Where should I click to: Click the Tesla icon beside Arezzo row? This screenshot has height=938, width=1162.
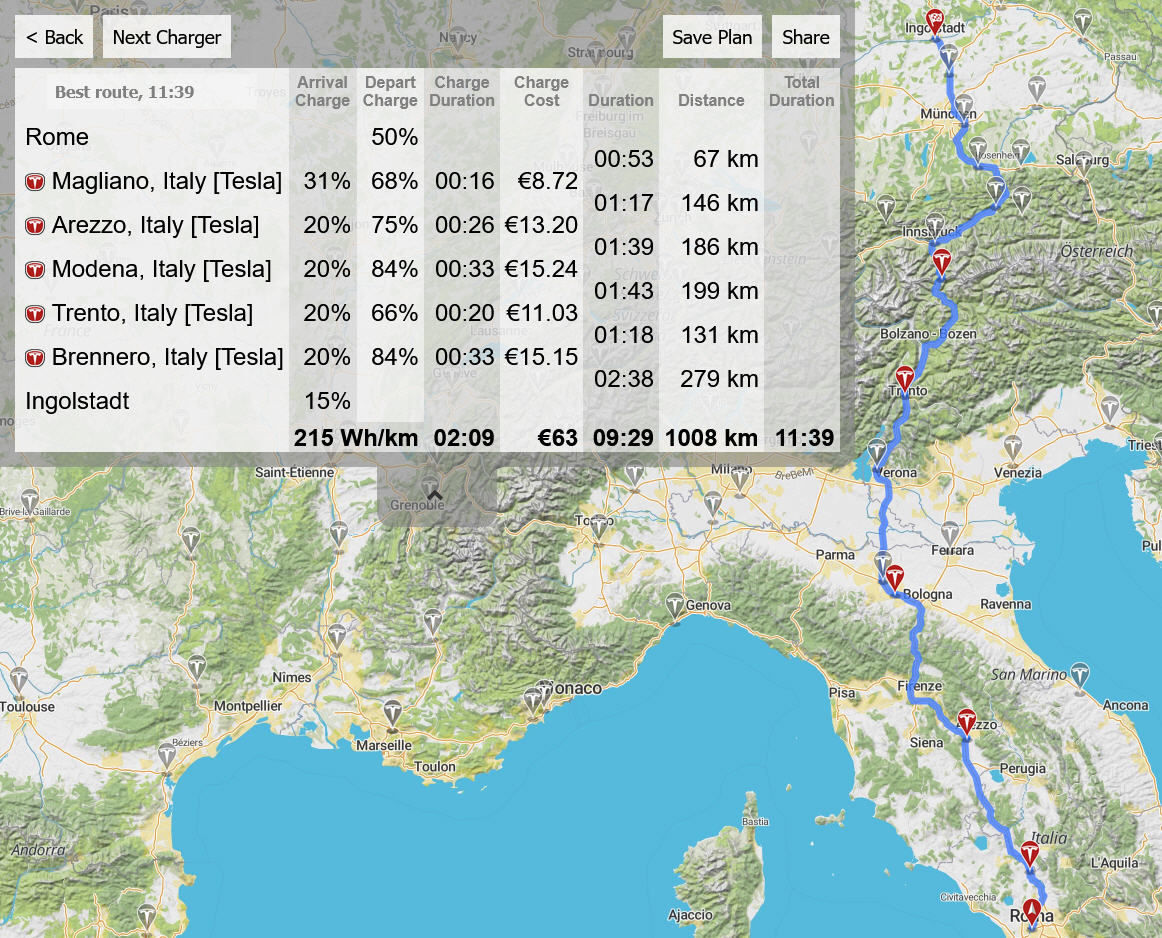[35, 225]
